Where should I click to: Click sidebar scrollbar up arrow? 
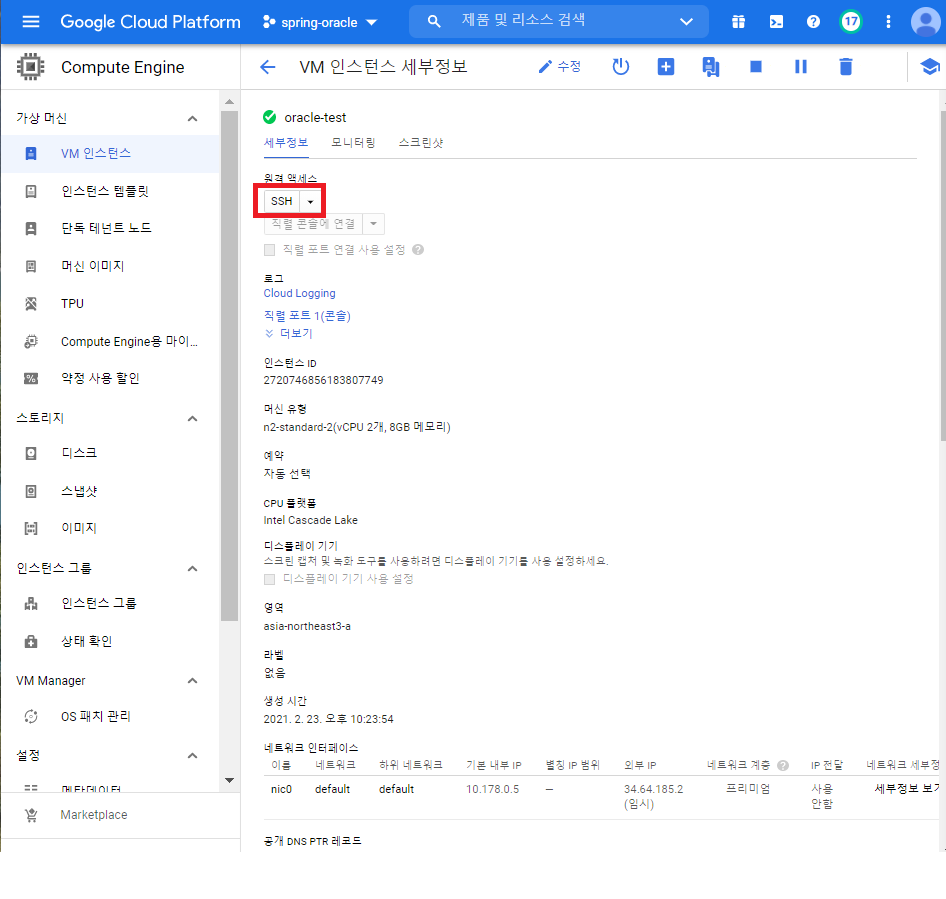point(229,101)
